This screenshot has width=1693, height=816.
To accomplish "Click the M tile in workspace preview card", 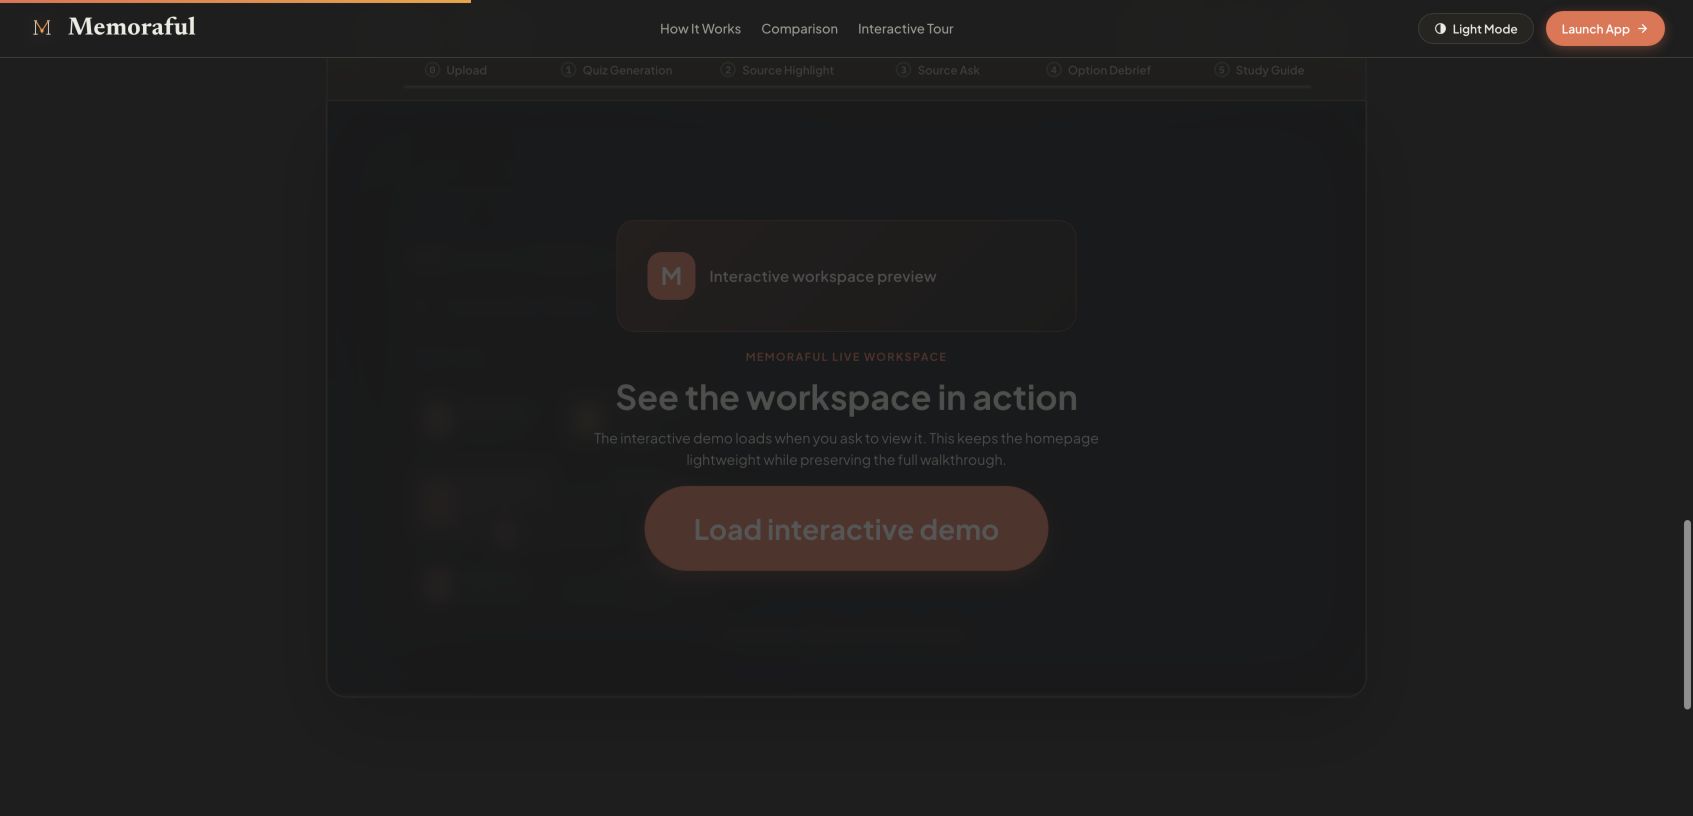I will click(x=671, y=276).
